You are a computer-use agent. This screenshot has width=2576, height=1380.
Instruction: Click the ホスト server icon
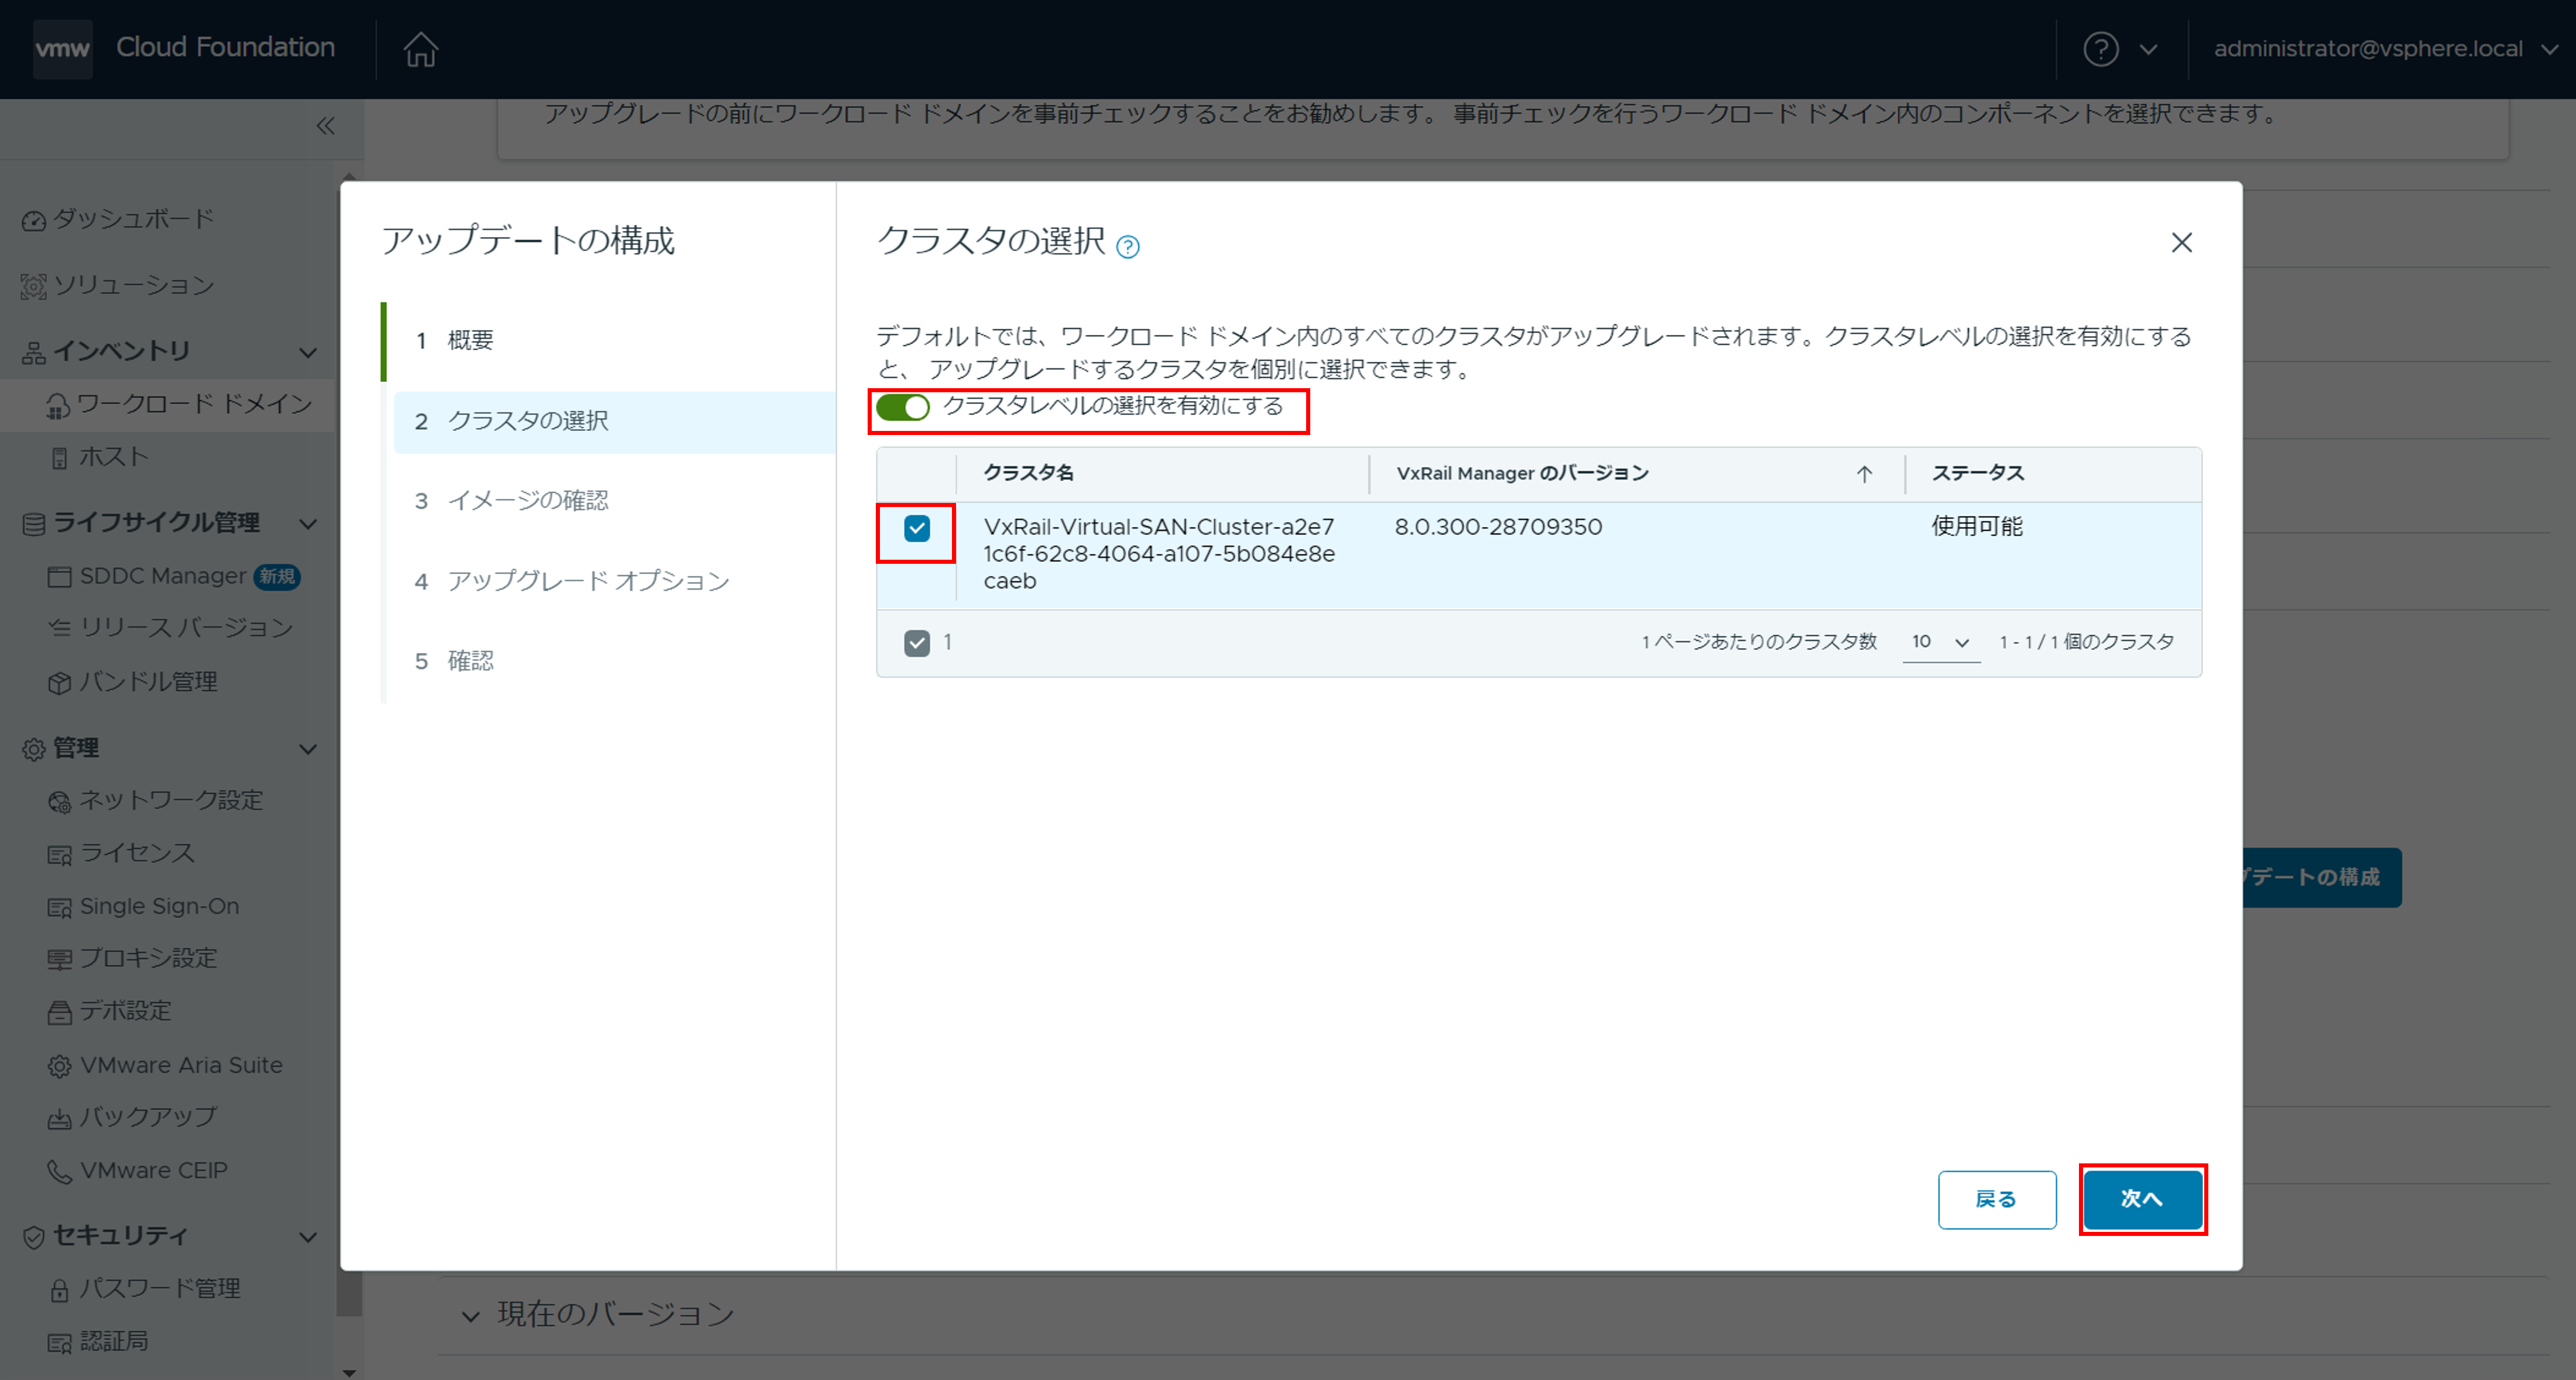pyautogui.click(x=59, y=458)
